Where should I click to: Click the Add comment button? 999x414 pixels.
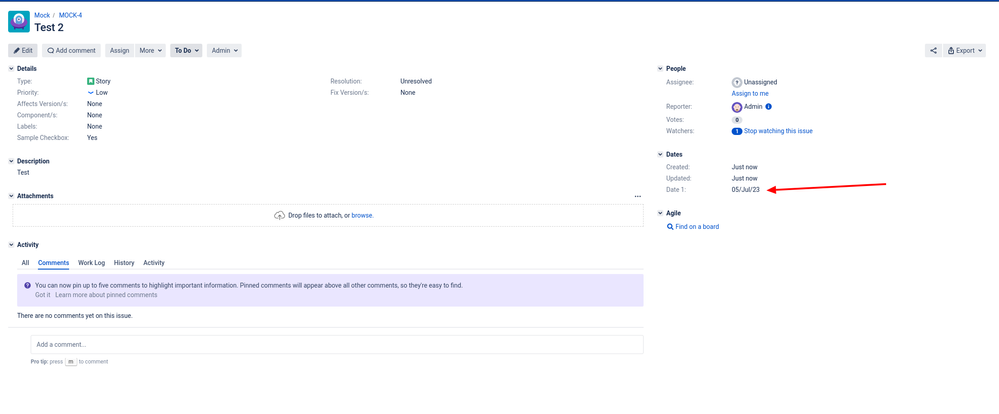[71, 50]
